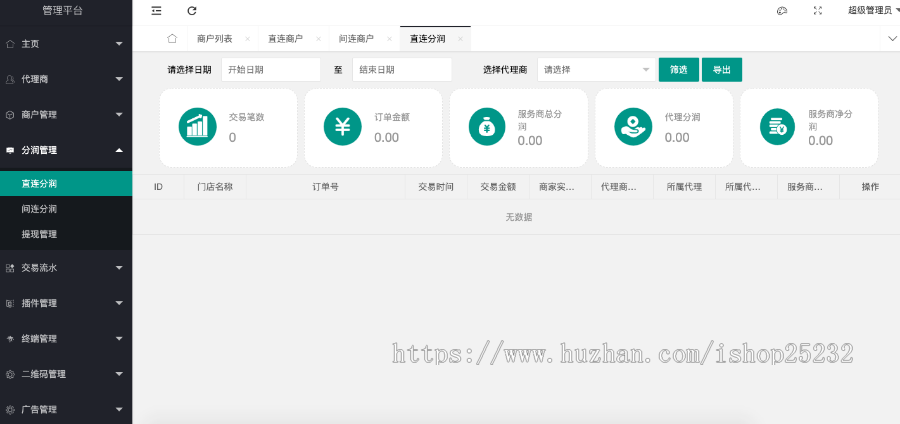Collapse the sidebar with the menu-fold icon
Viewport: 900px width, 424px height.
[156, 11]
